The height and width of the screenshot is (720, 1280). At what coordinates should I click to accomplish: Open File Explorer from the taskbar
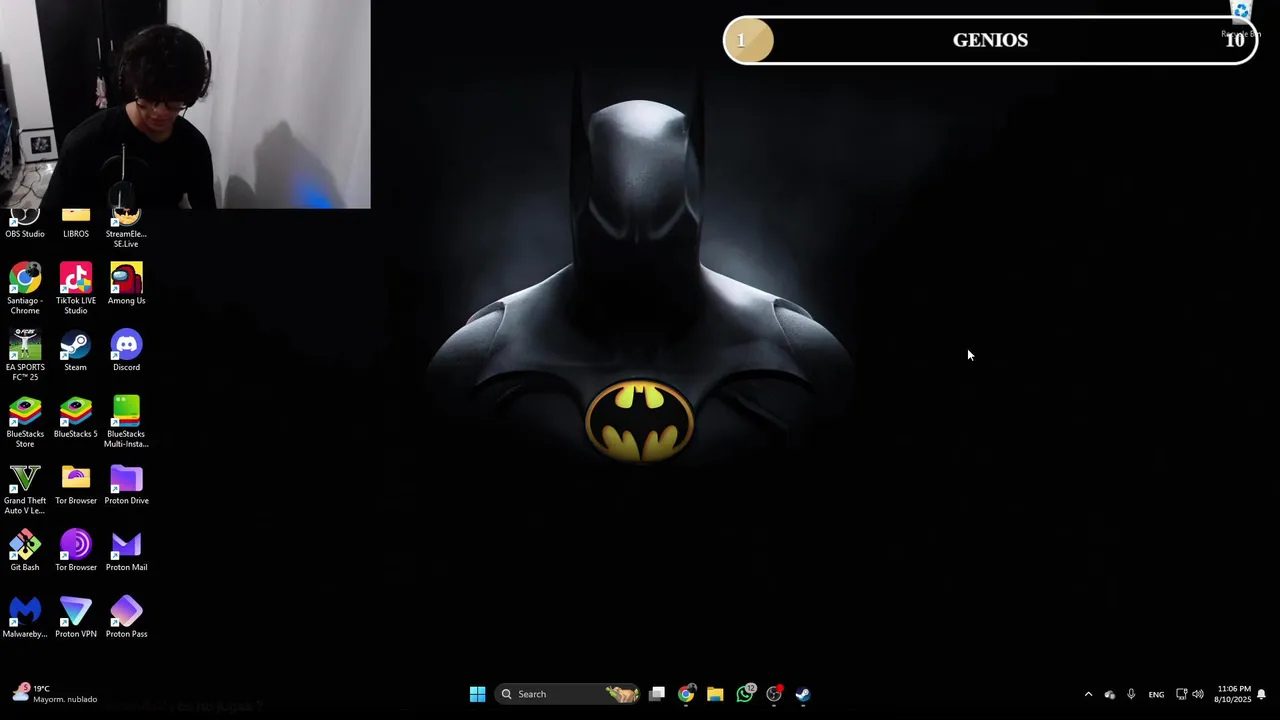[715, 694]
